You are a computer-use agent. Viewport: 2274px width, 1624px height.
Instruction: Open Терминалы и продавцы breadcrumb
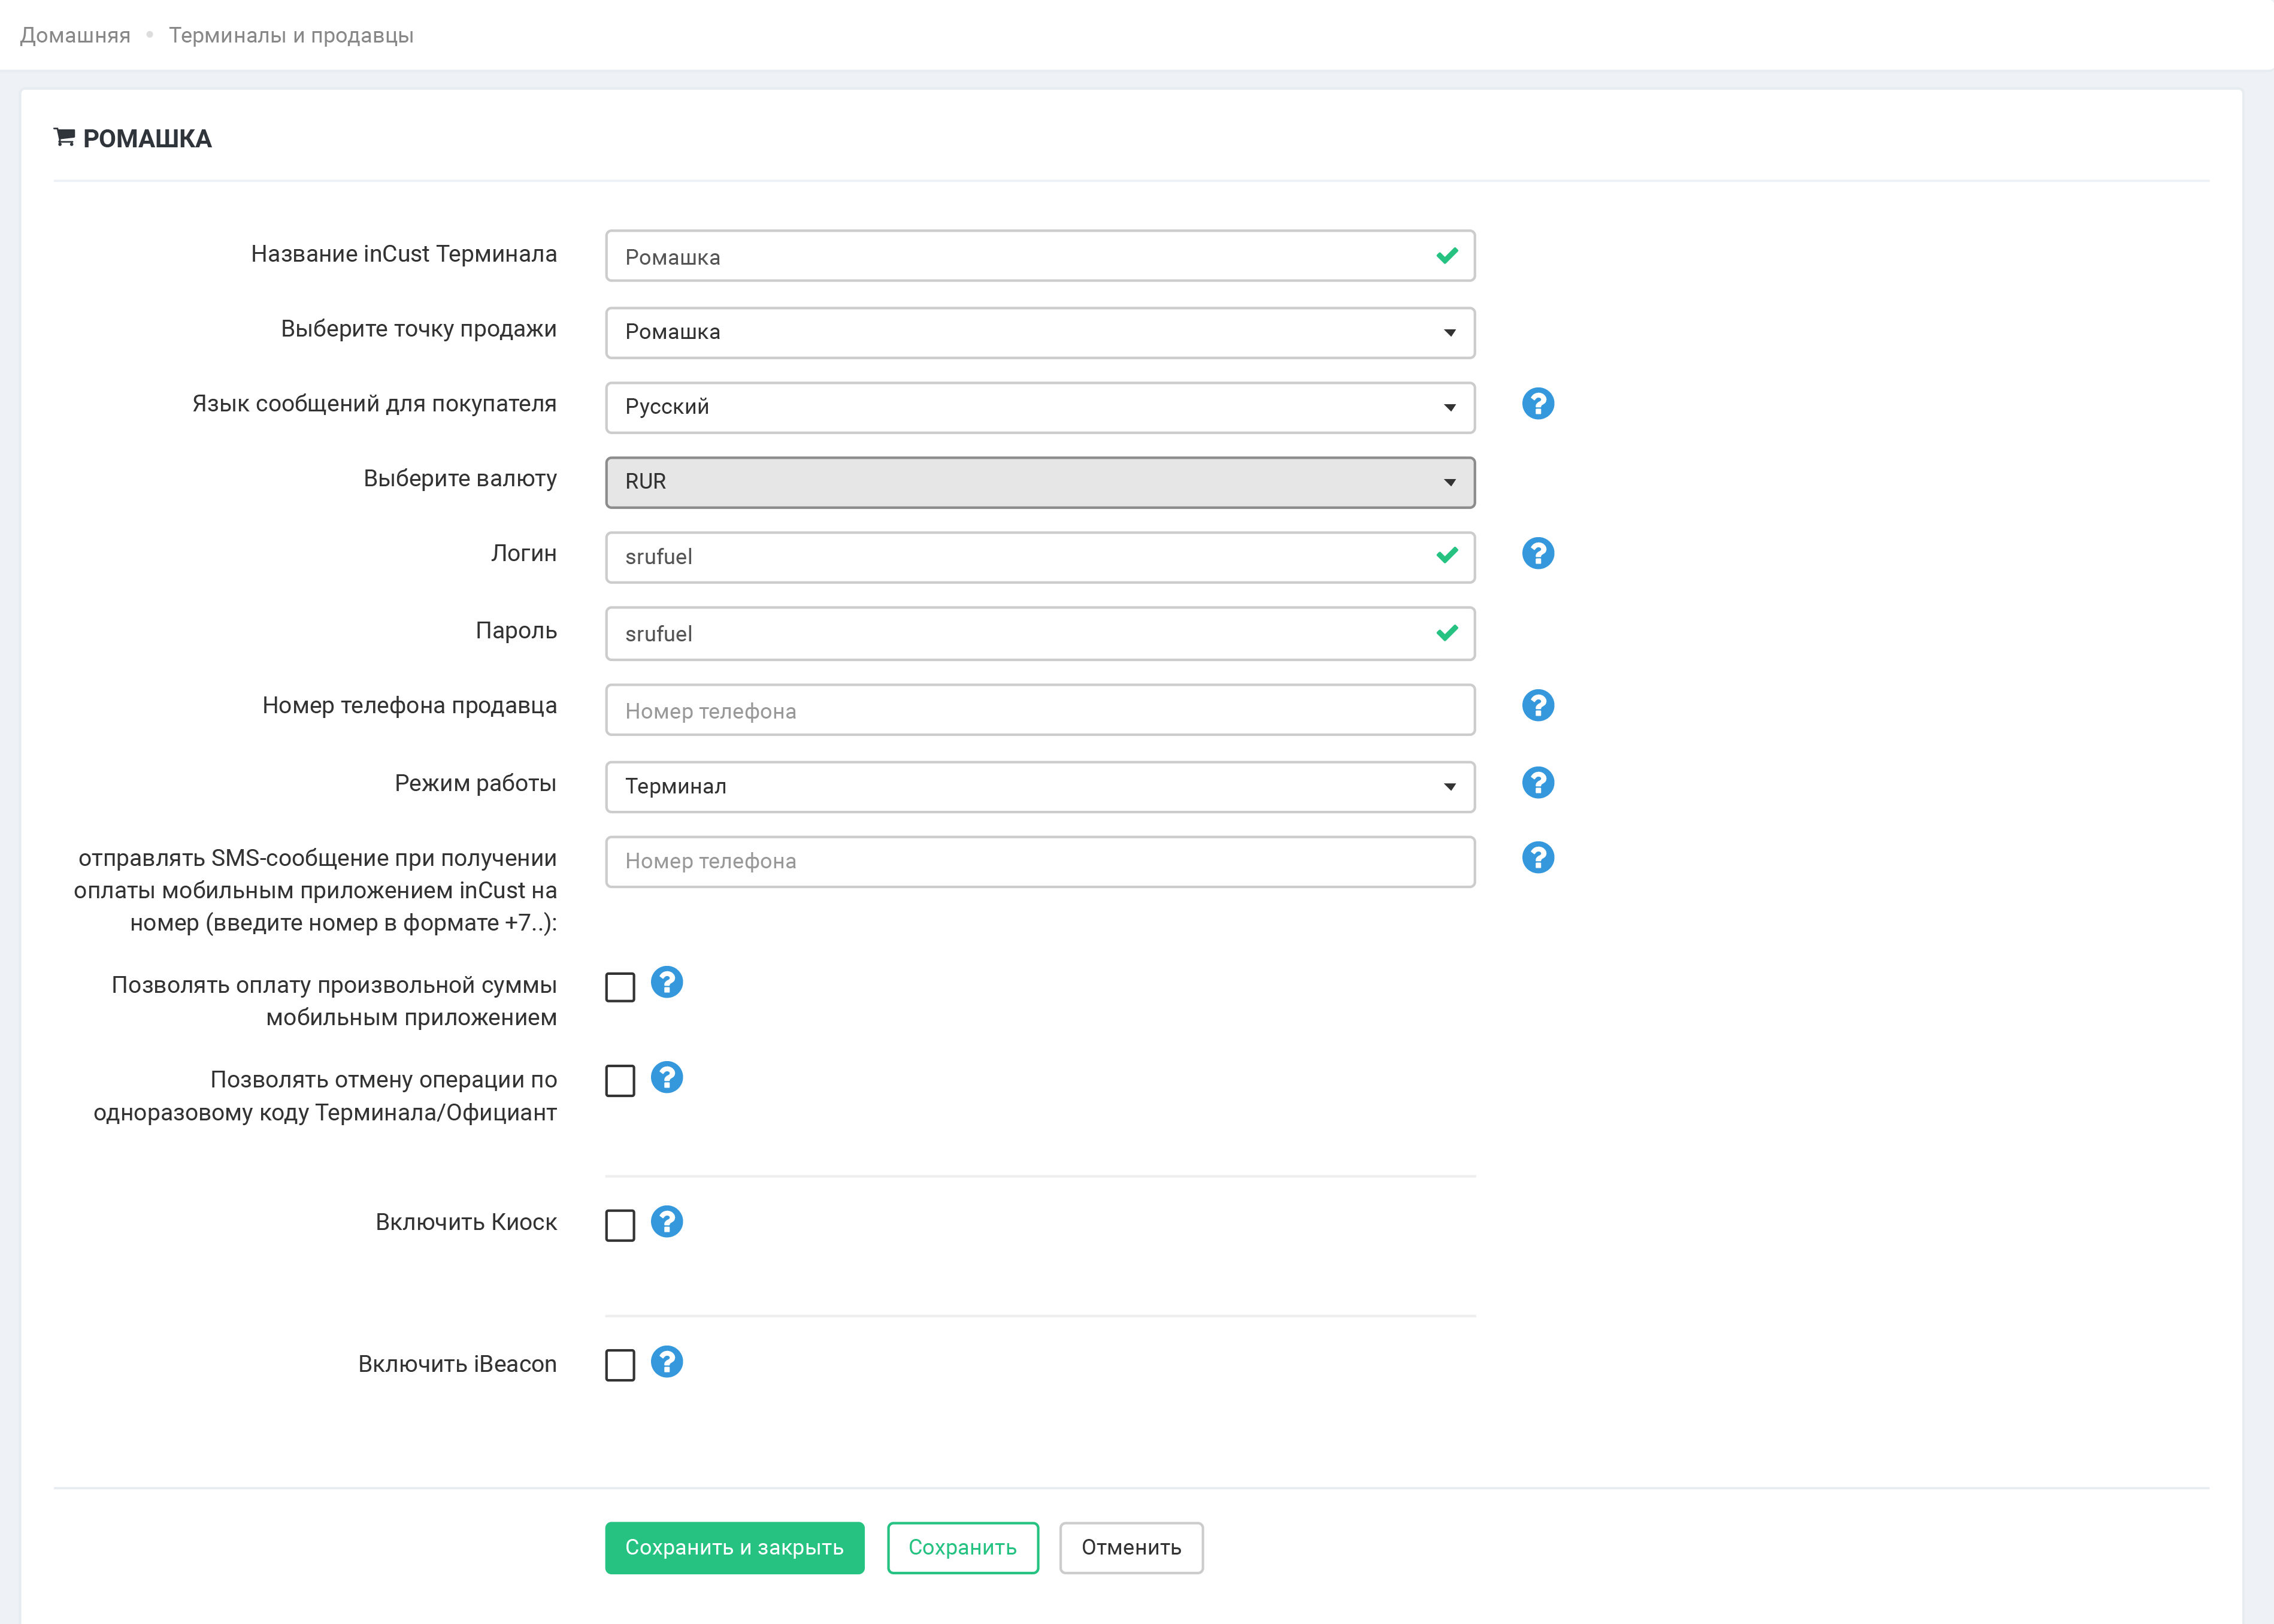point(291,36)
